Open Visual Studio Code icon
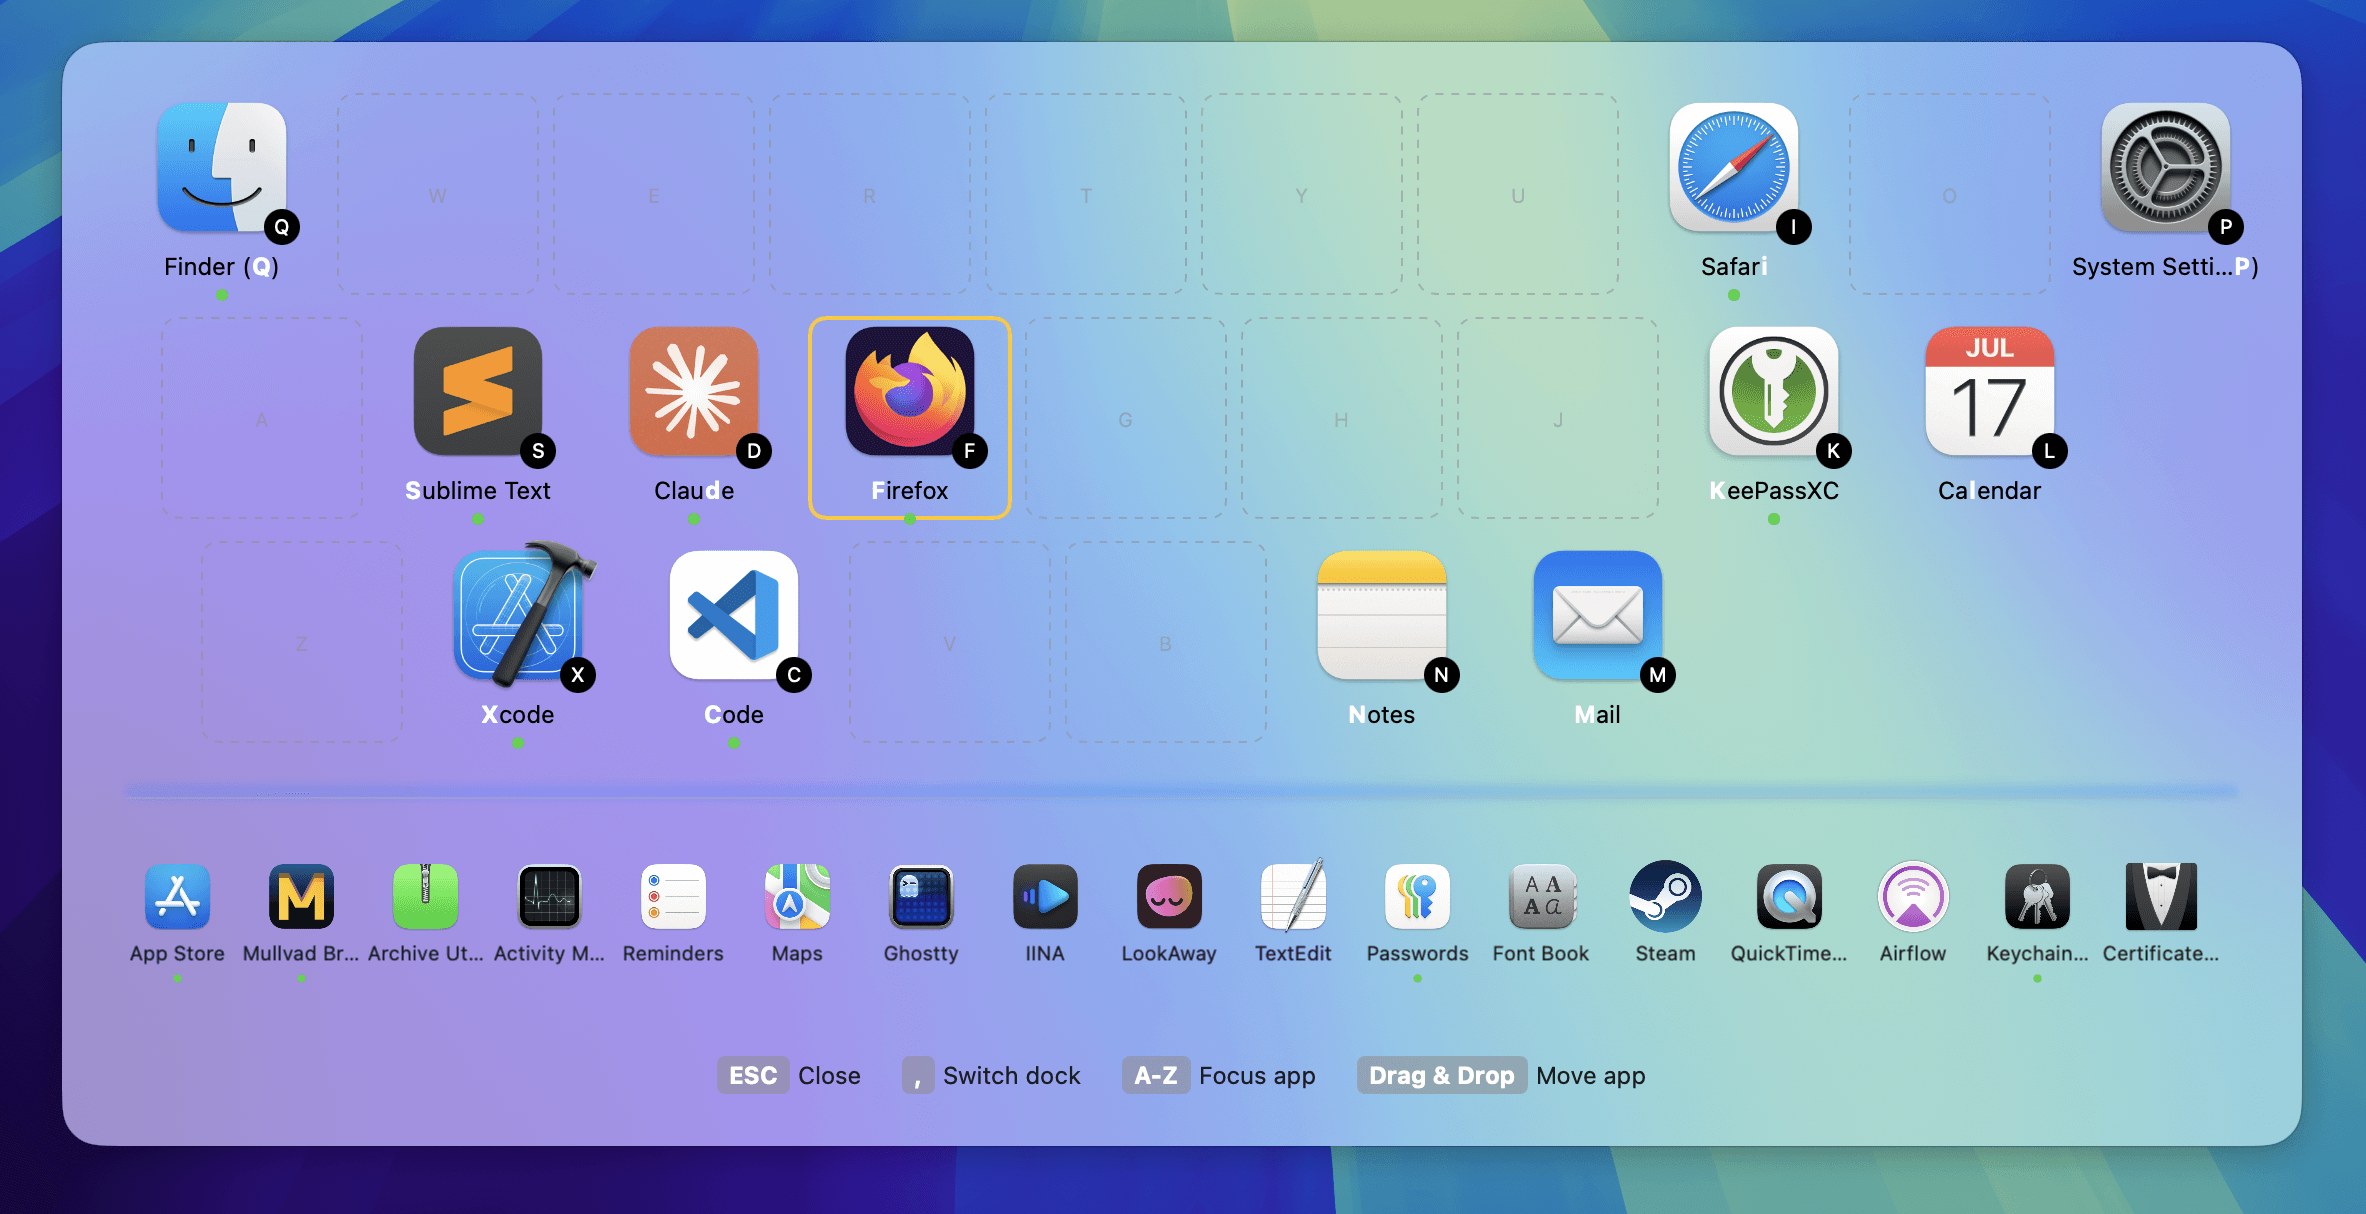2366x1214 pixels. [734, 615]
